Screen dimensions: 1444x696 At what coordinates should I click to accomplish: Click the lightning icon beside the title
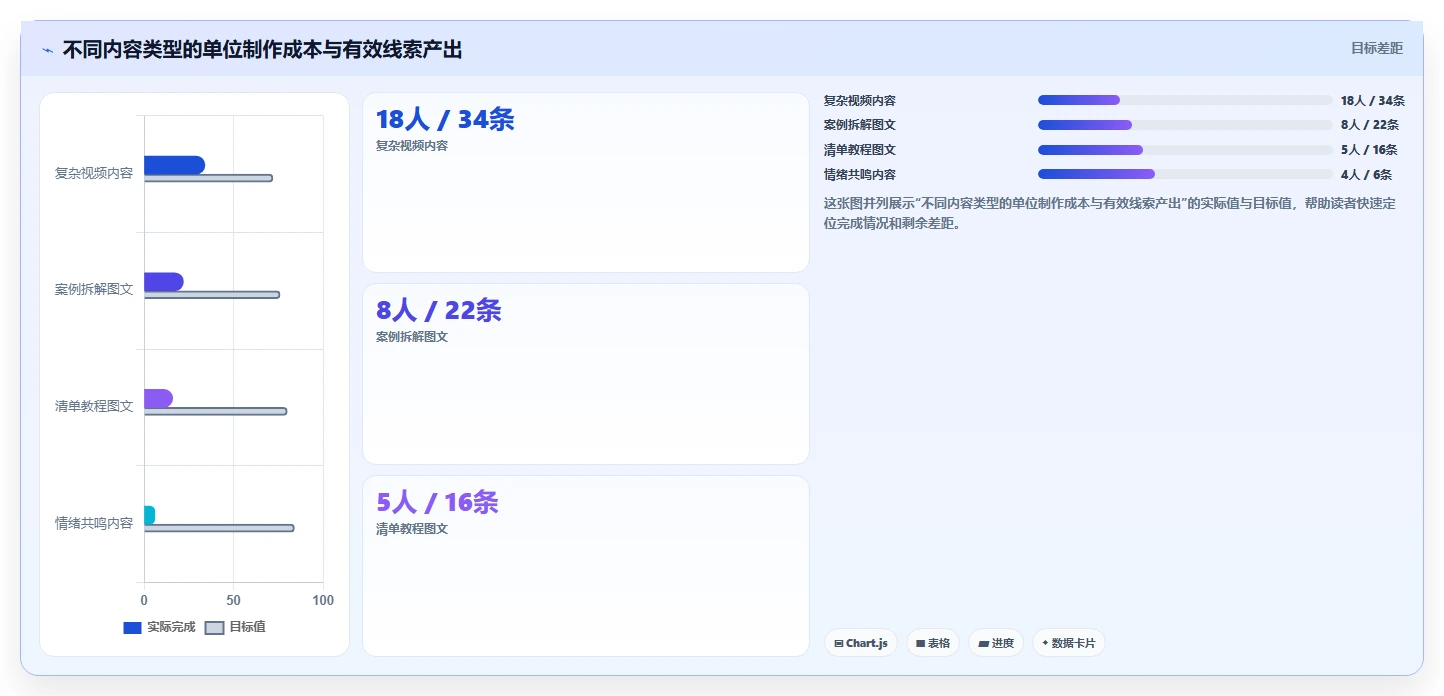[x=47, y=50]
